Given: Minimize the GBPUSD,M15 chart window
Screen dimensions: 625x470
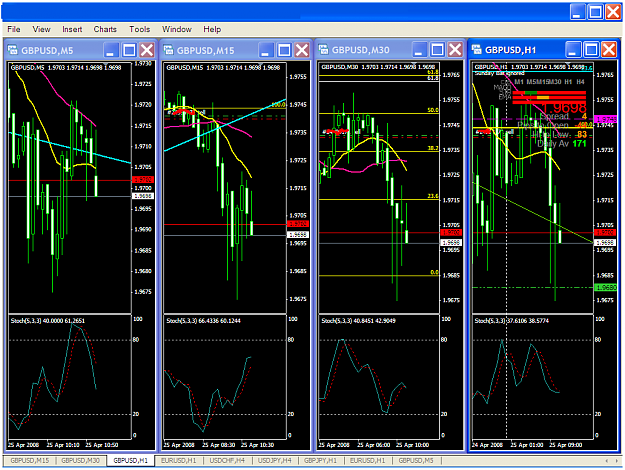Looking at the screenshot, I should (266, 50).
